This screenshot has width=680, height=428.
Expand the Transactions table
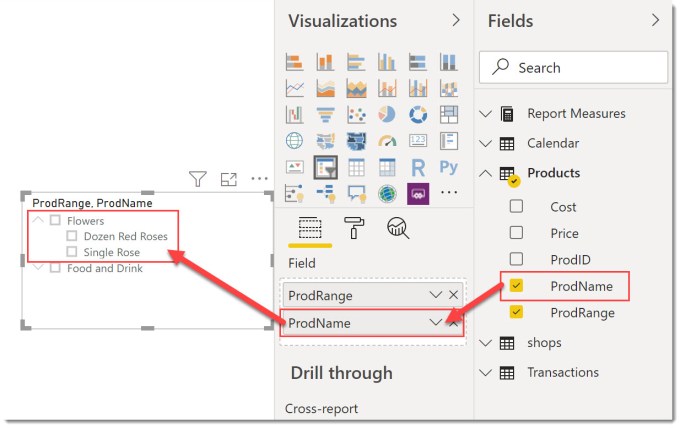coord(486,372)
